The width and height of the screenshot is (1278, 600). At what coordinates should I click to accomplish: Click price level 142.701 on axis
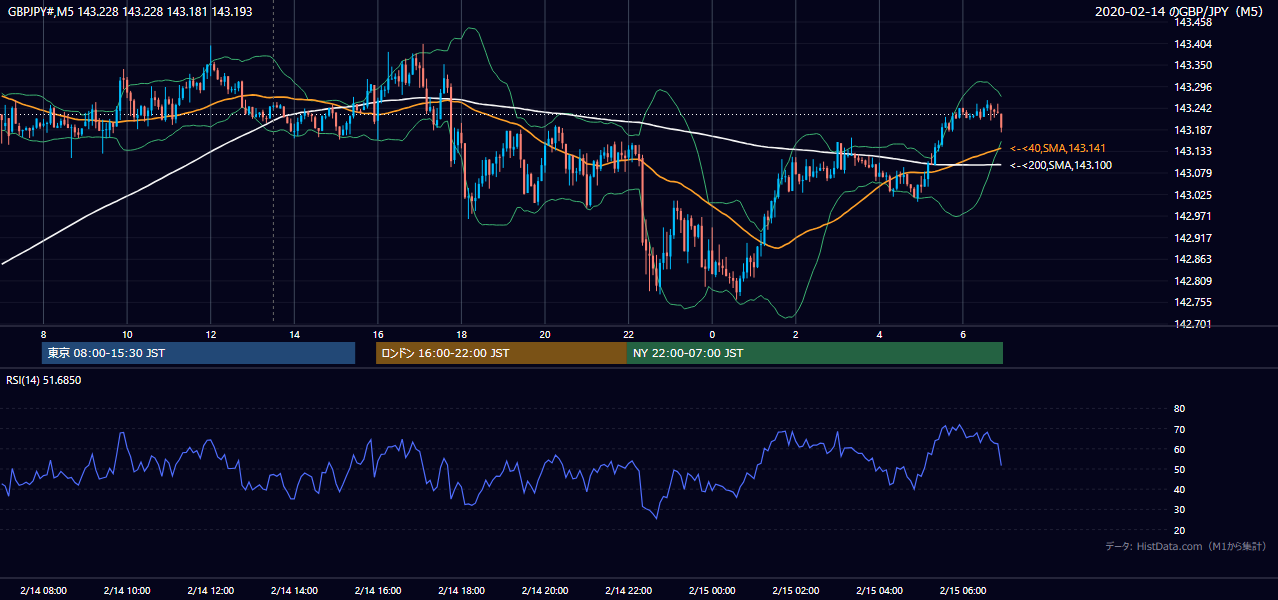coord(1192,324)
